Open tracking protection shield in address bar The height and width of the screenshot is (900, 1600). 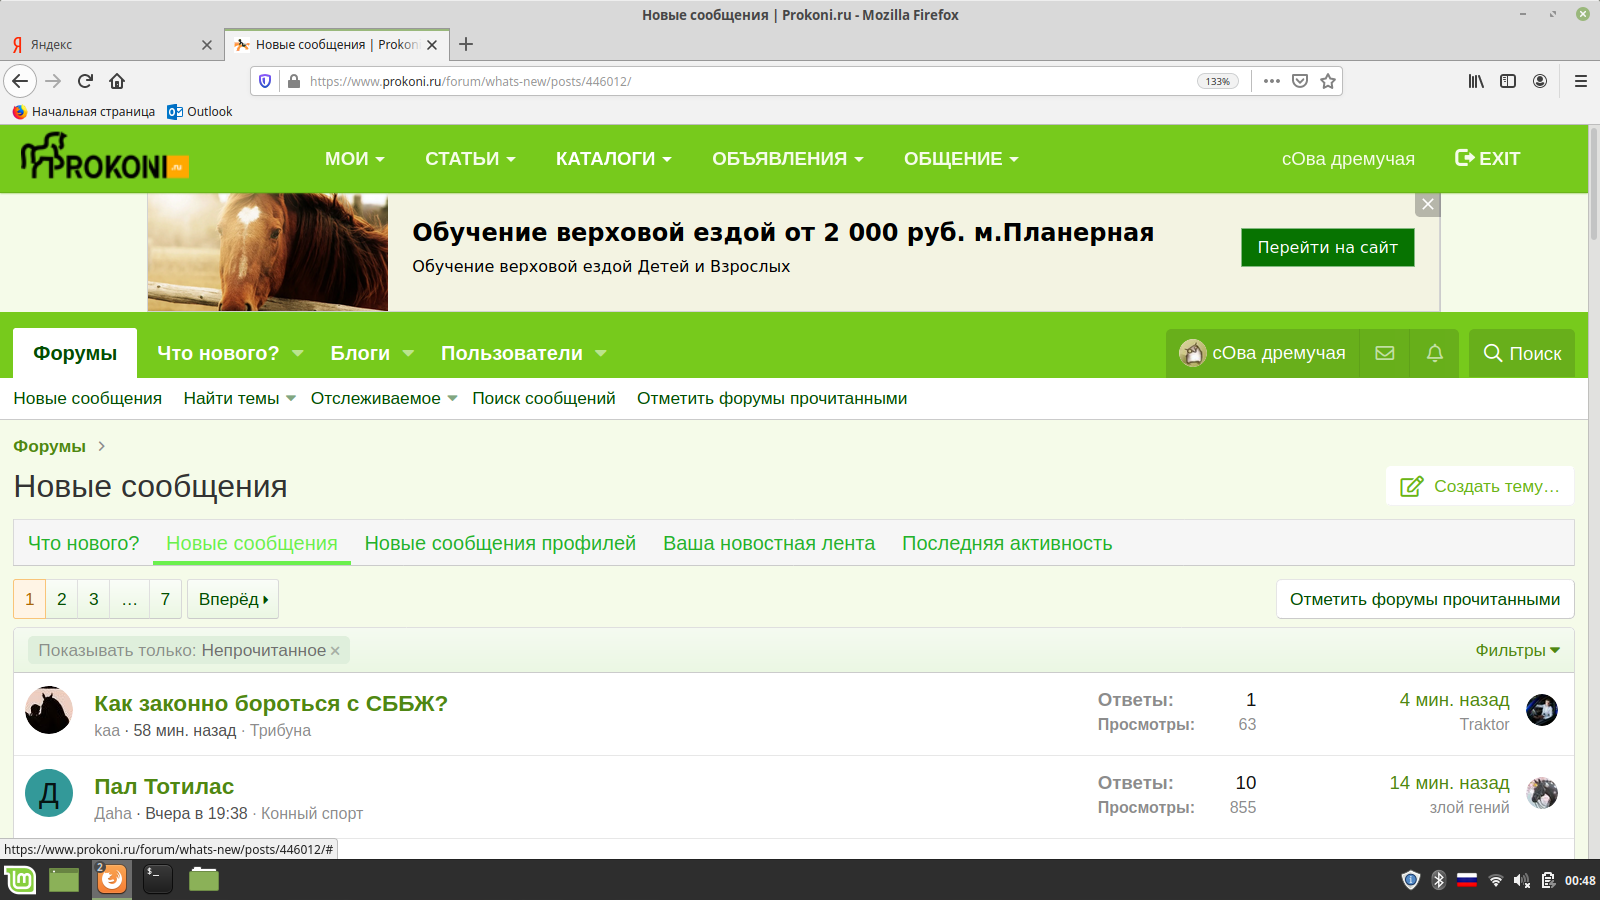(x=265, y=81)
